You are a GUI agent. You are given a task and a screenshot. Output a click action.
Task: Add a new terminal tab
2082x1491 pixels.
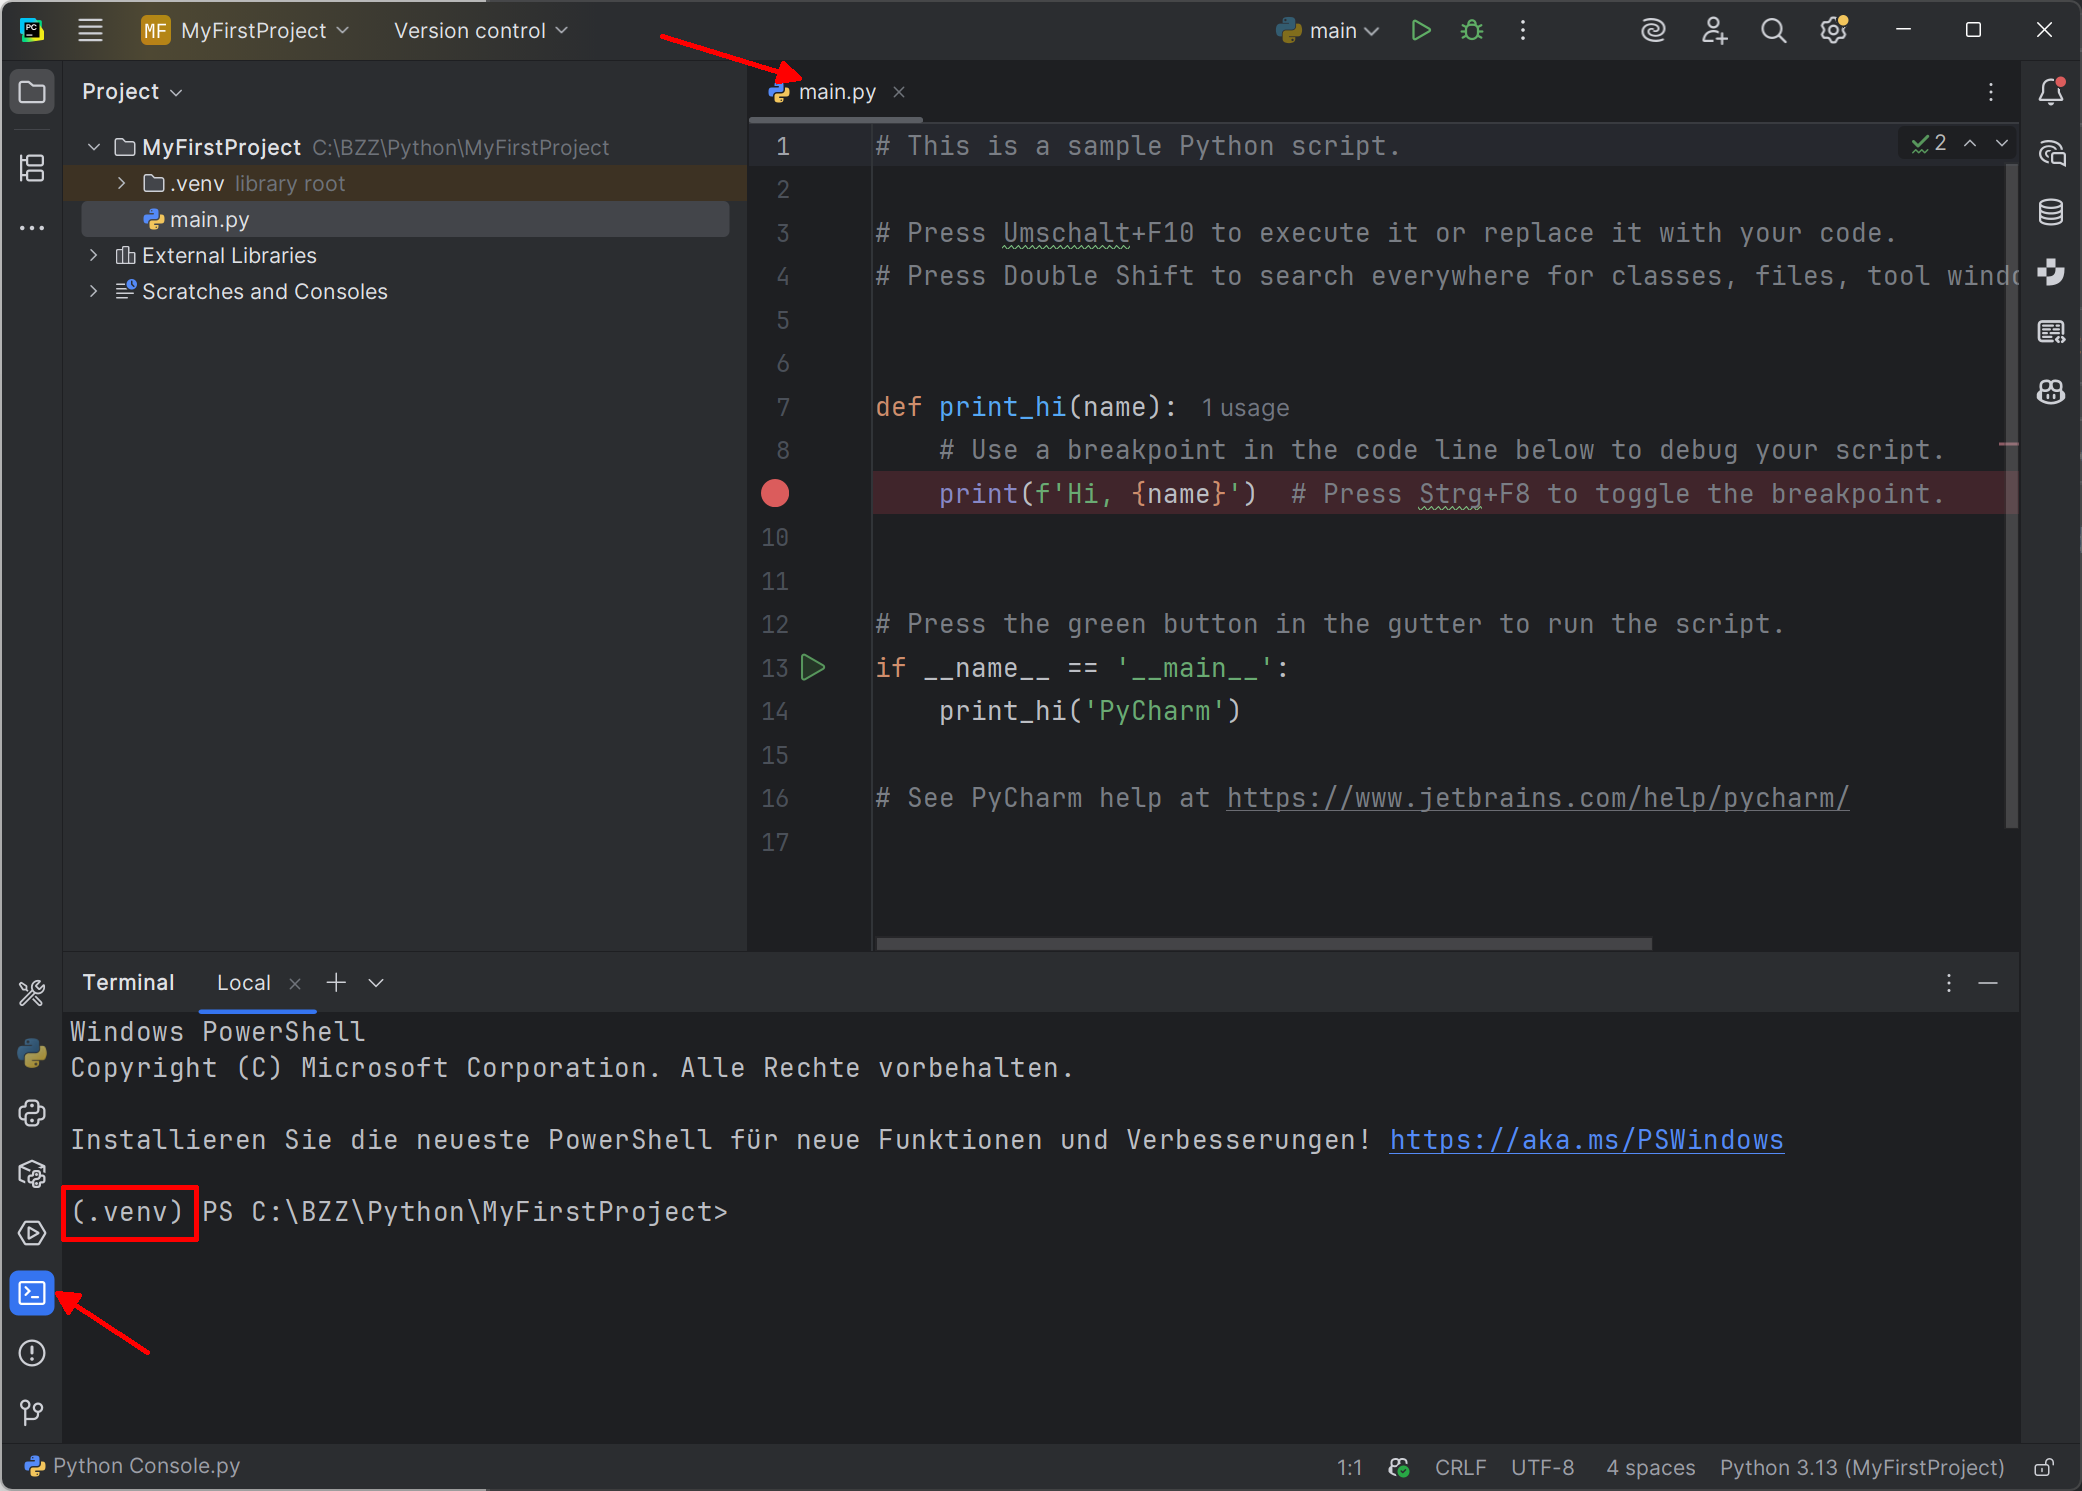[336, 982]
